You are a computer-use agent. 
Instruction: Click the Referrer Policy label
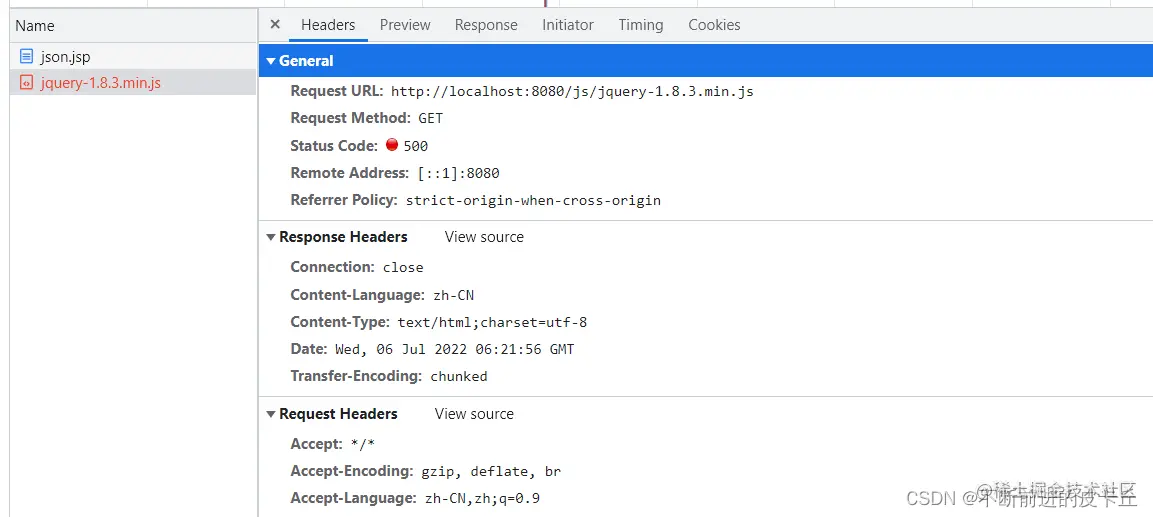[x=344, y=200]
